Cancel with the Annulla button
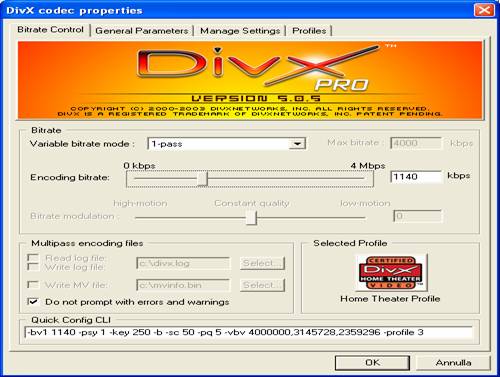The width and height of the screenshot is (500, 377). click(x=453, y=362)
